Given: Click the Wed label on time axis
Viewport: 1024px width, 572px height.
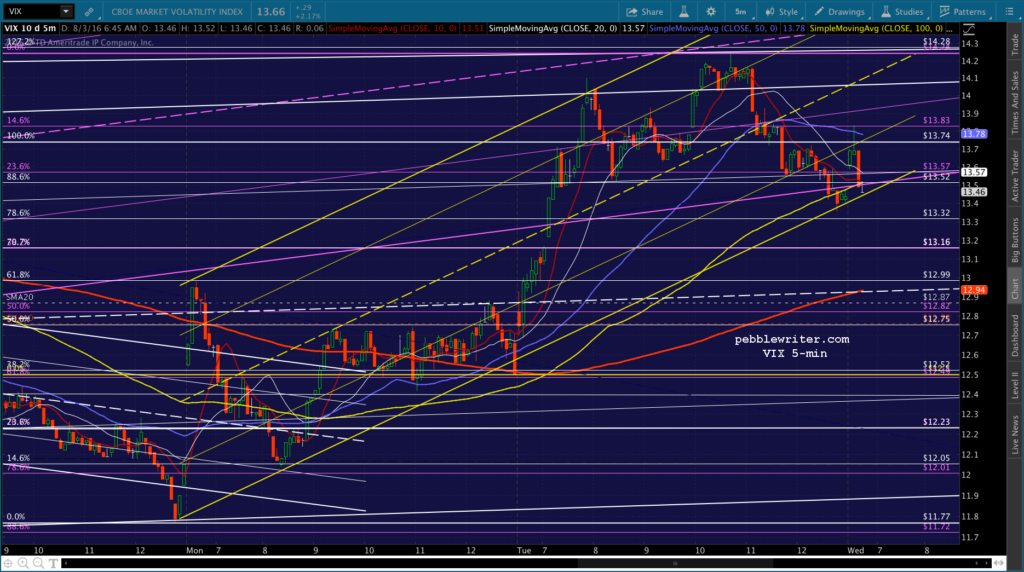Looking at the screenshot, I should 856,550.
